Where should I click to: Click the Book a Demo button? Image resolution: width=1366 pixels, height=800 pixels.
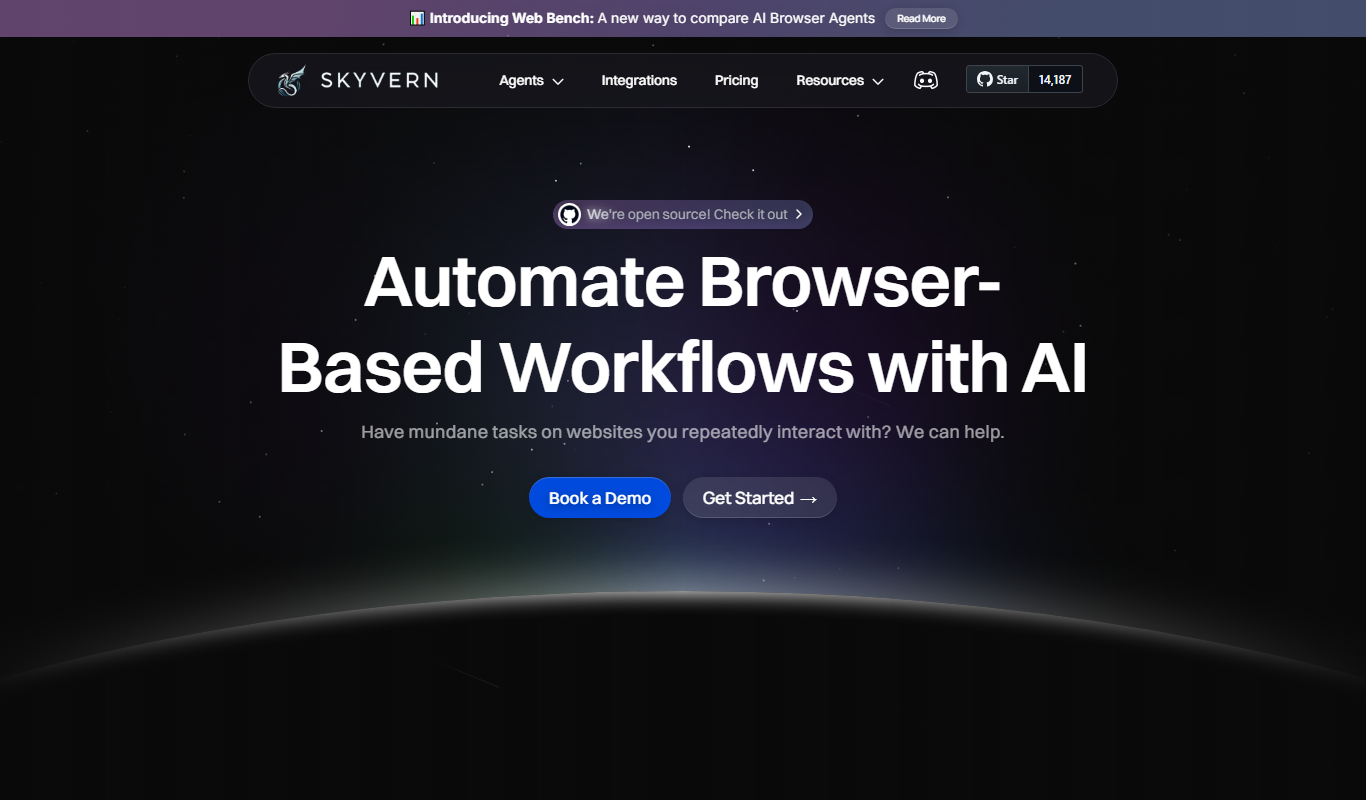point(600,498)
